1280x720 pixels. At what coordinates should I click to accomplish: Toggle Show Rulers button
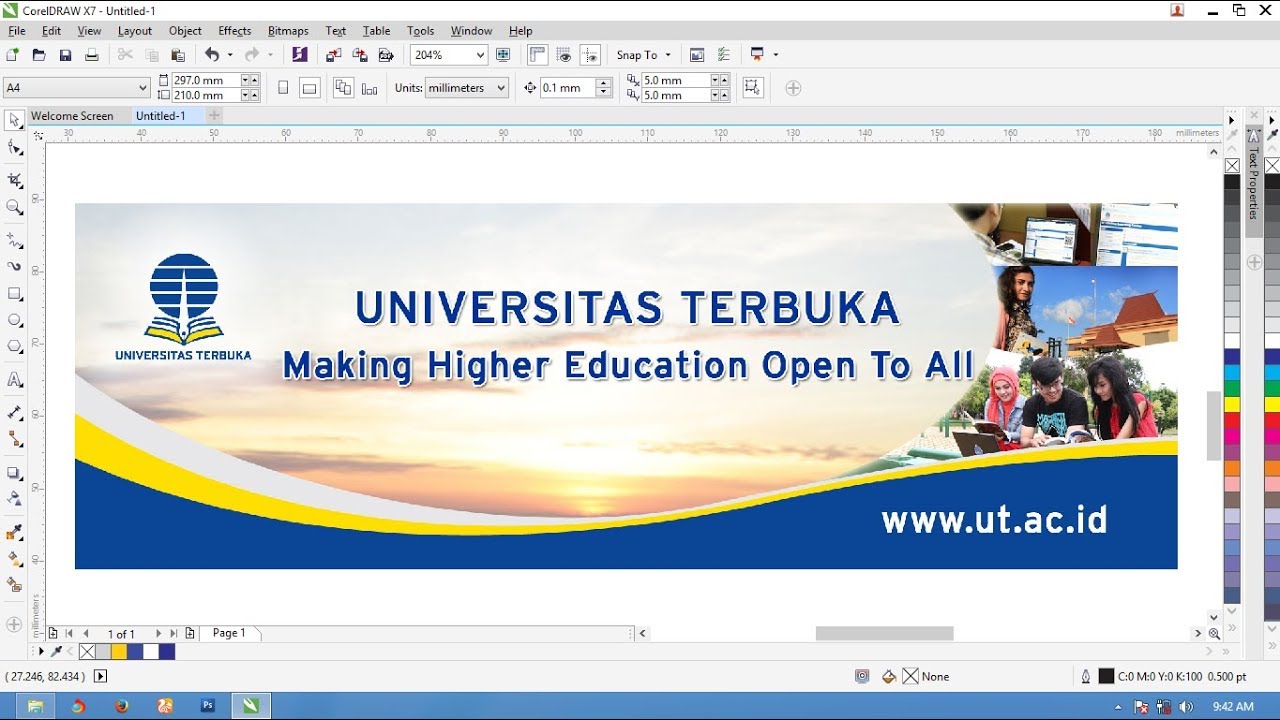coord(537,55)
